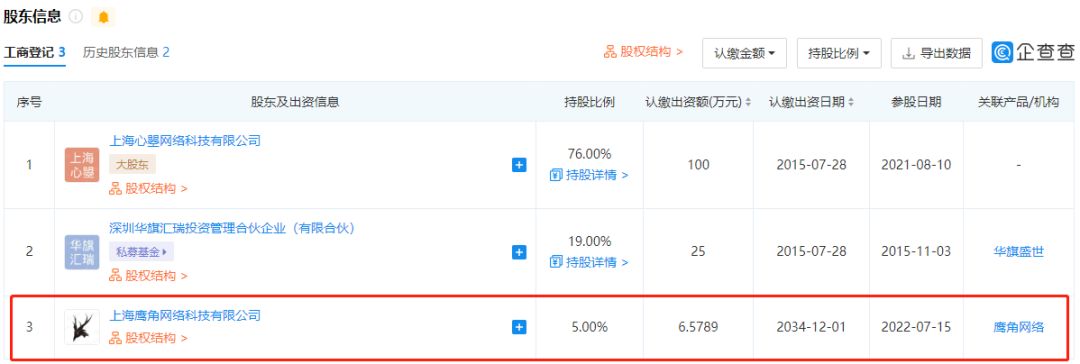Open the 认缴金额 dropdown
Image resolution: width=1080 pixels, height=364 pixels.
[745, 53]
